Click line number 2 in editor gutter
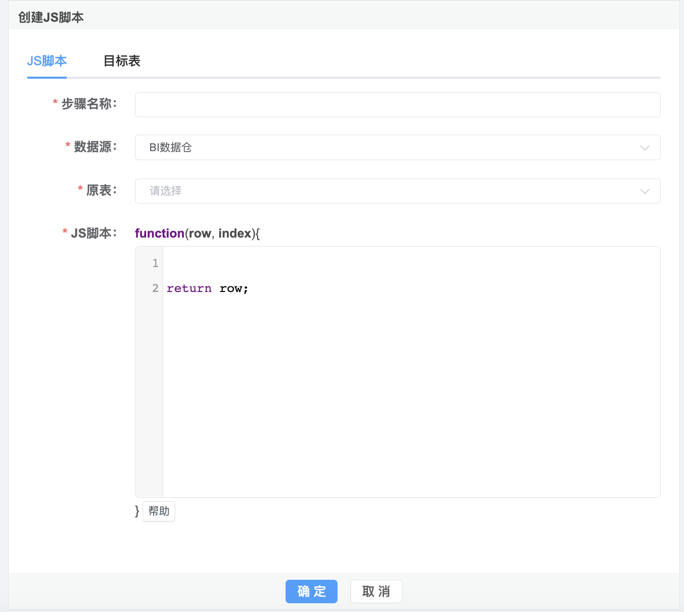The image size is (684, 612). (155, 289)
